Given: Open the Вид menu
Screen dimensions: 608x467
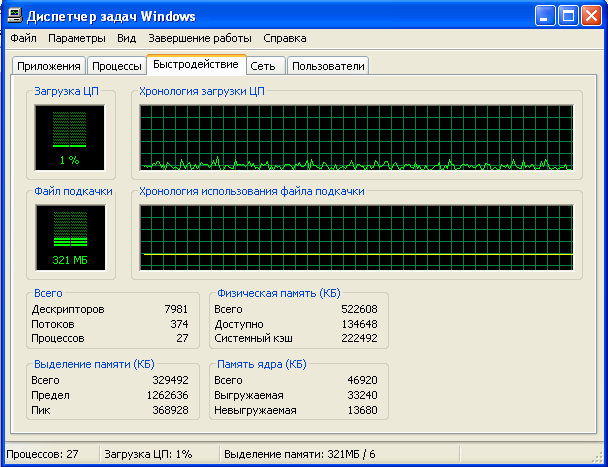Looking at the screenshot, I should [126, 38].
